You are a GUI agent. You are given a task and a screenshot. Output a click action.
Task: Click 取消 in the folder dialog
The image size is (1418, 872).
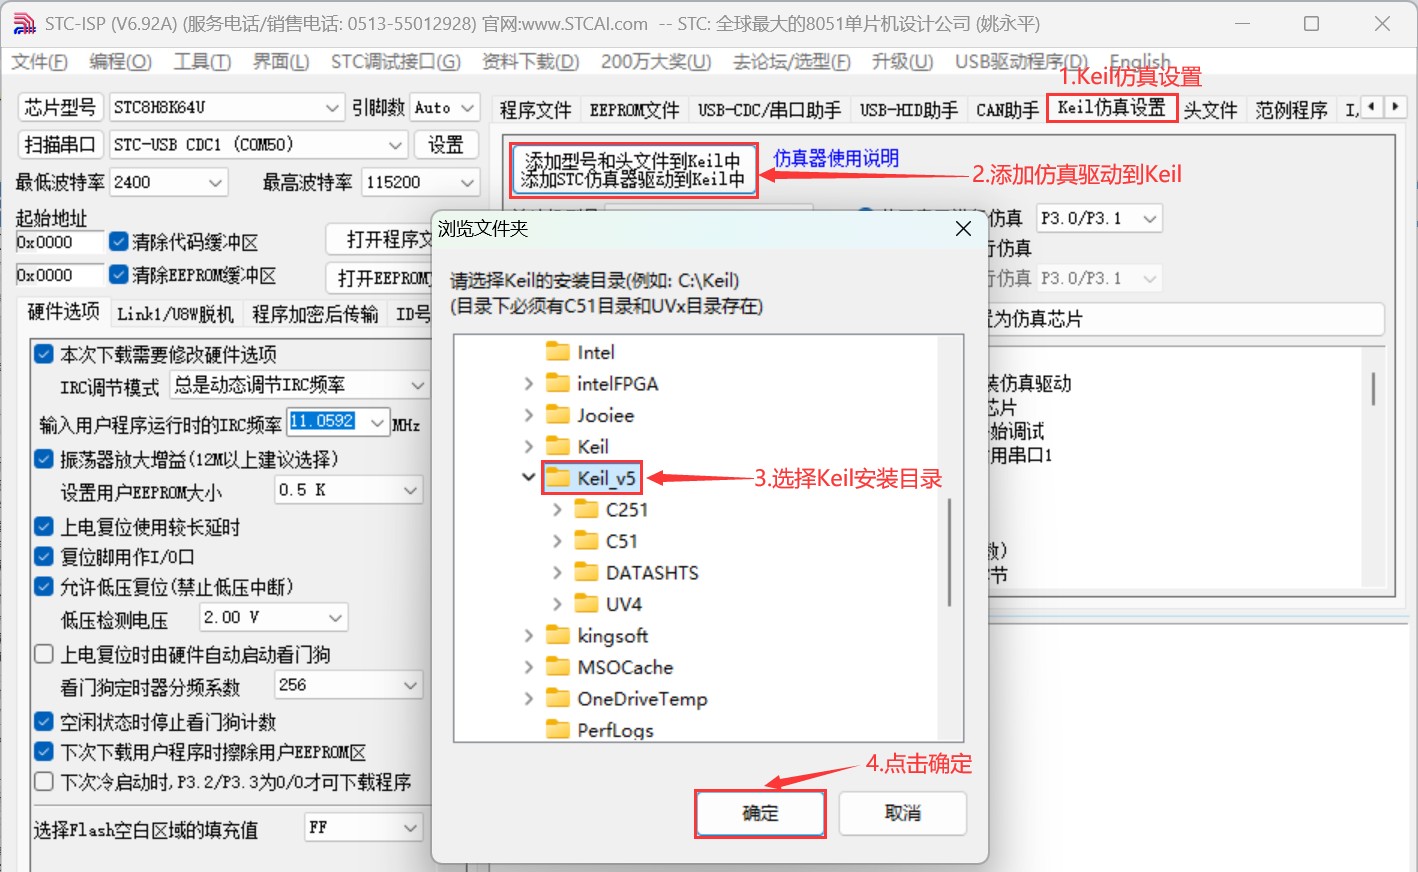903,813
